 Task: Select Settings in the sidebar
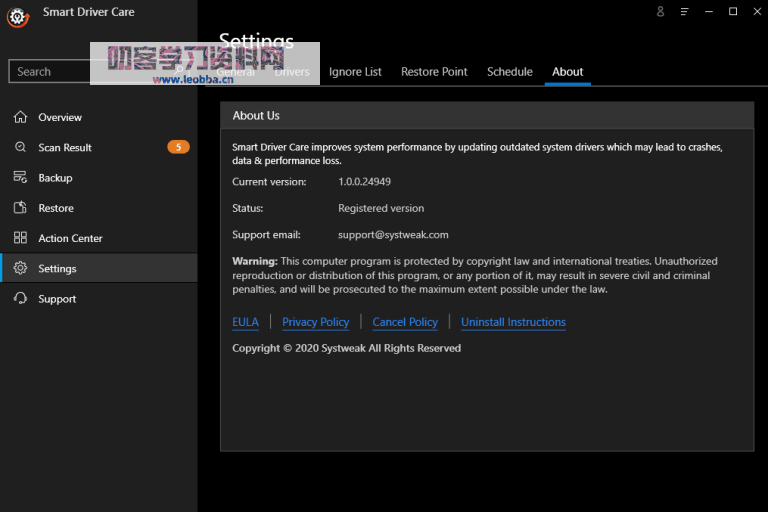coord(98,268)
